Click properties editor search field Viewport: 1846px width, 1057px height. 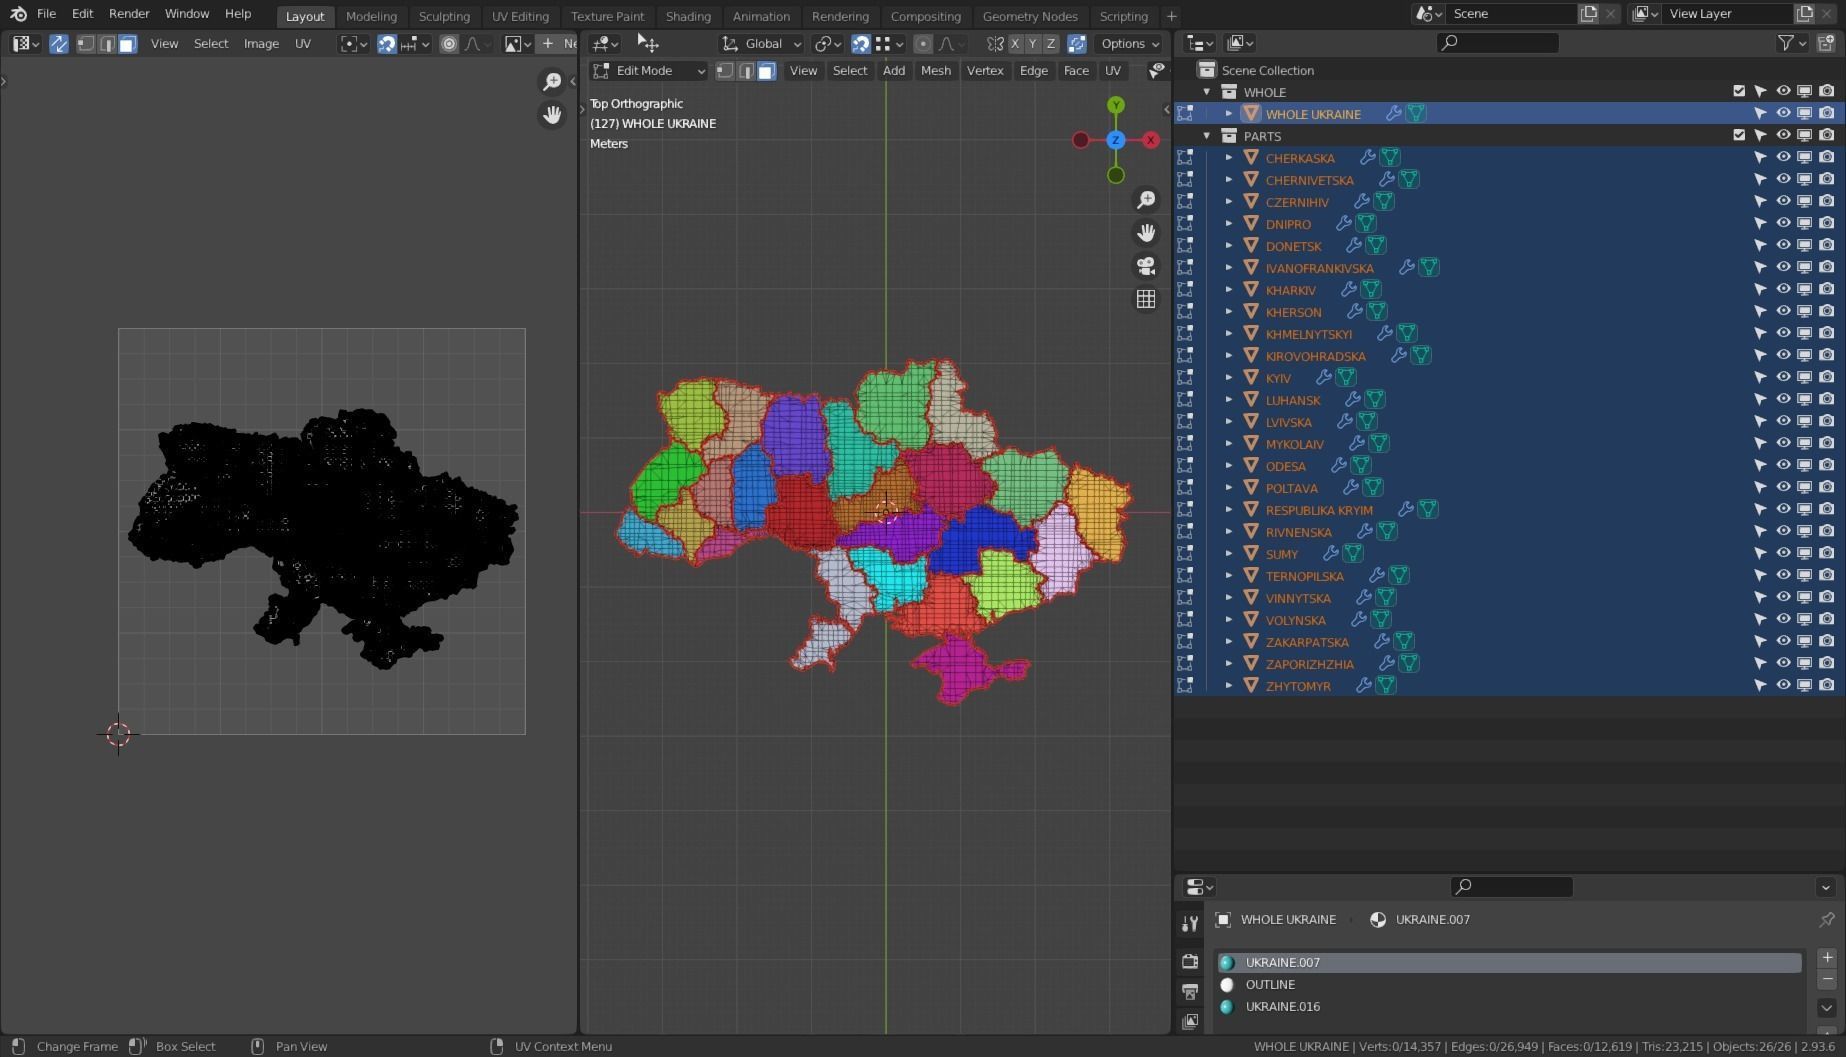coord(1511,887)
